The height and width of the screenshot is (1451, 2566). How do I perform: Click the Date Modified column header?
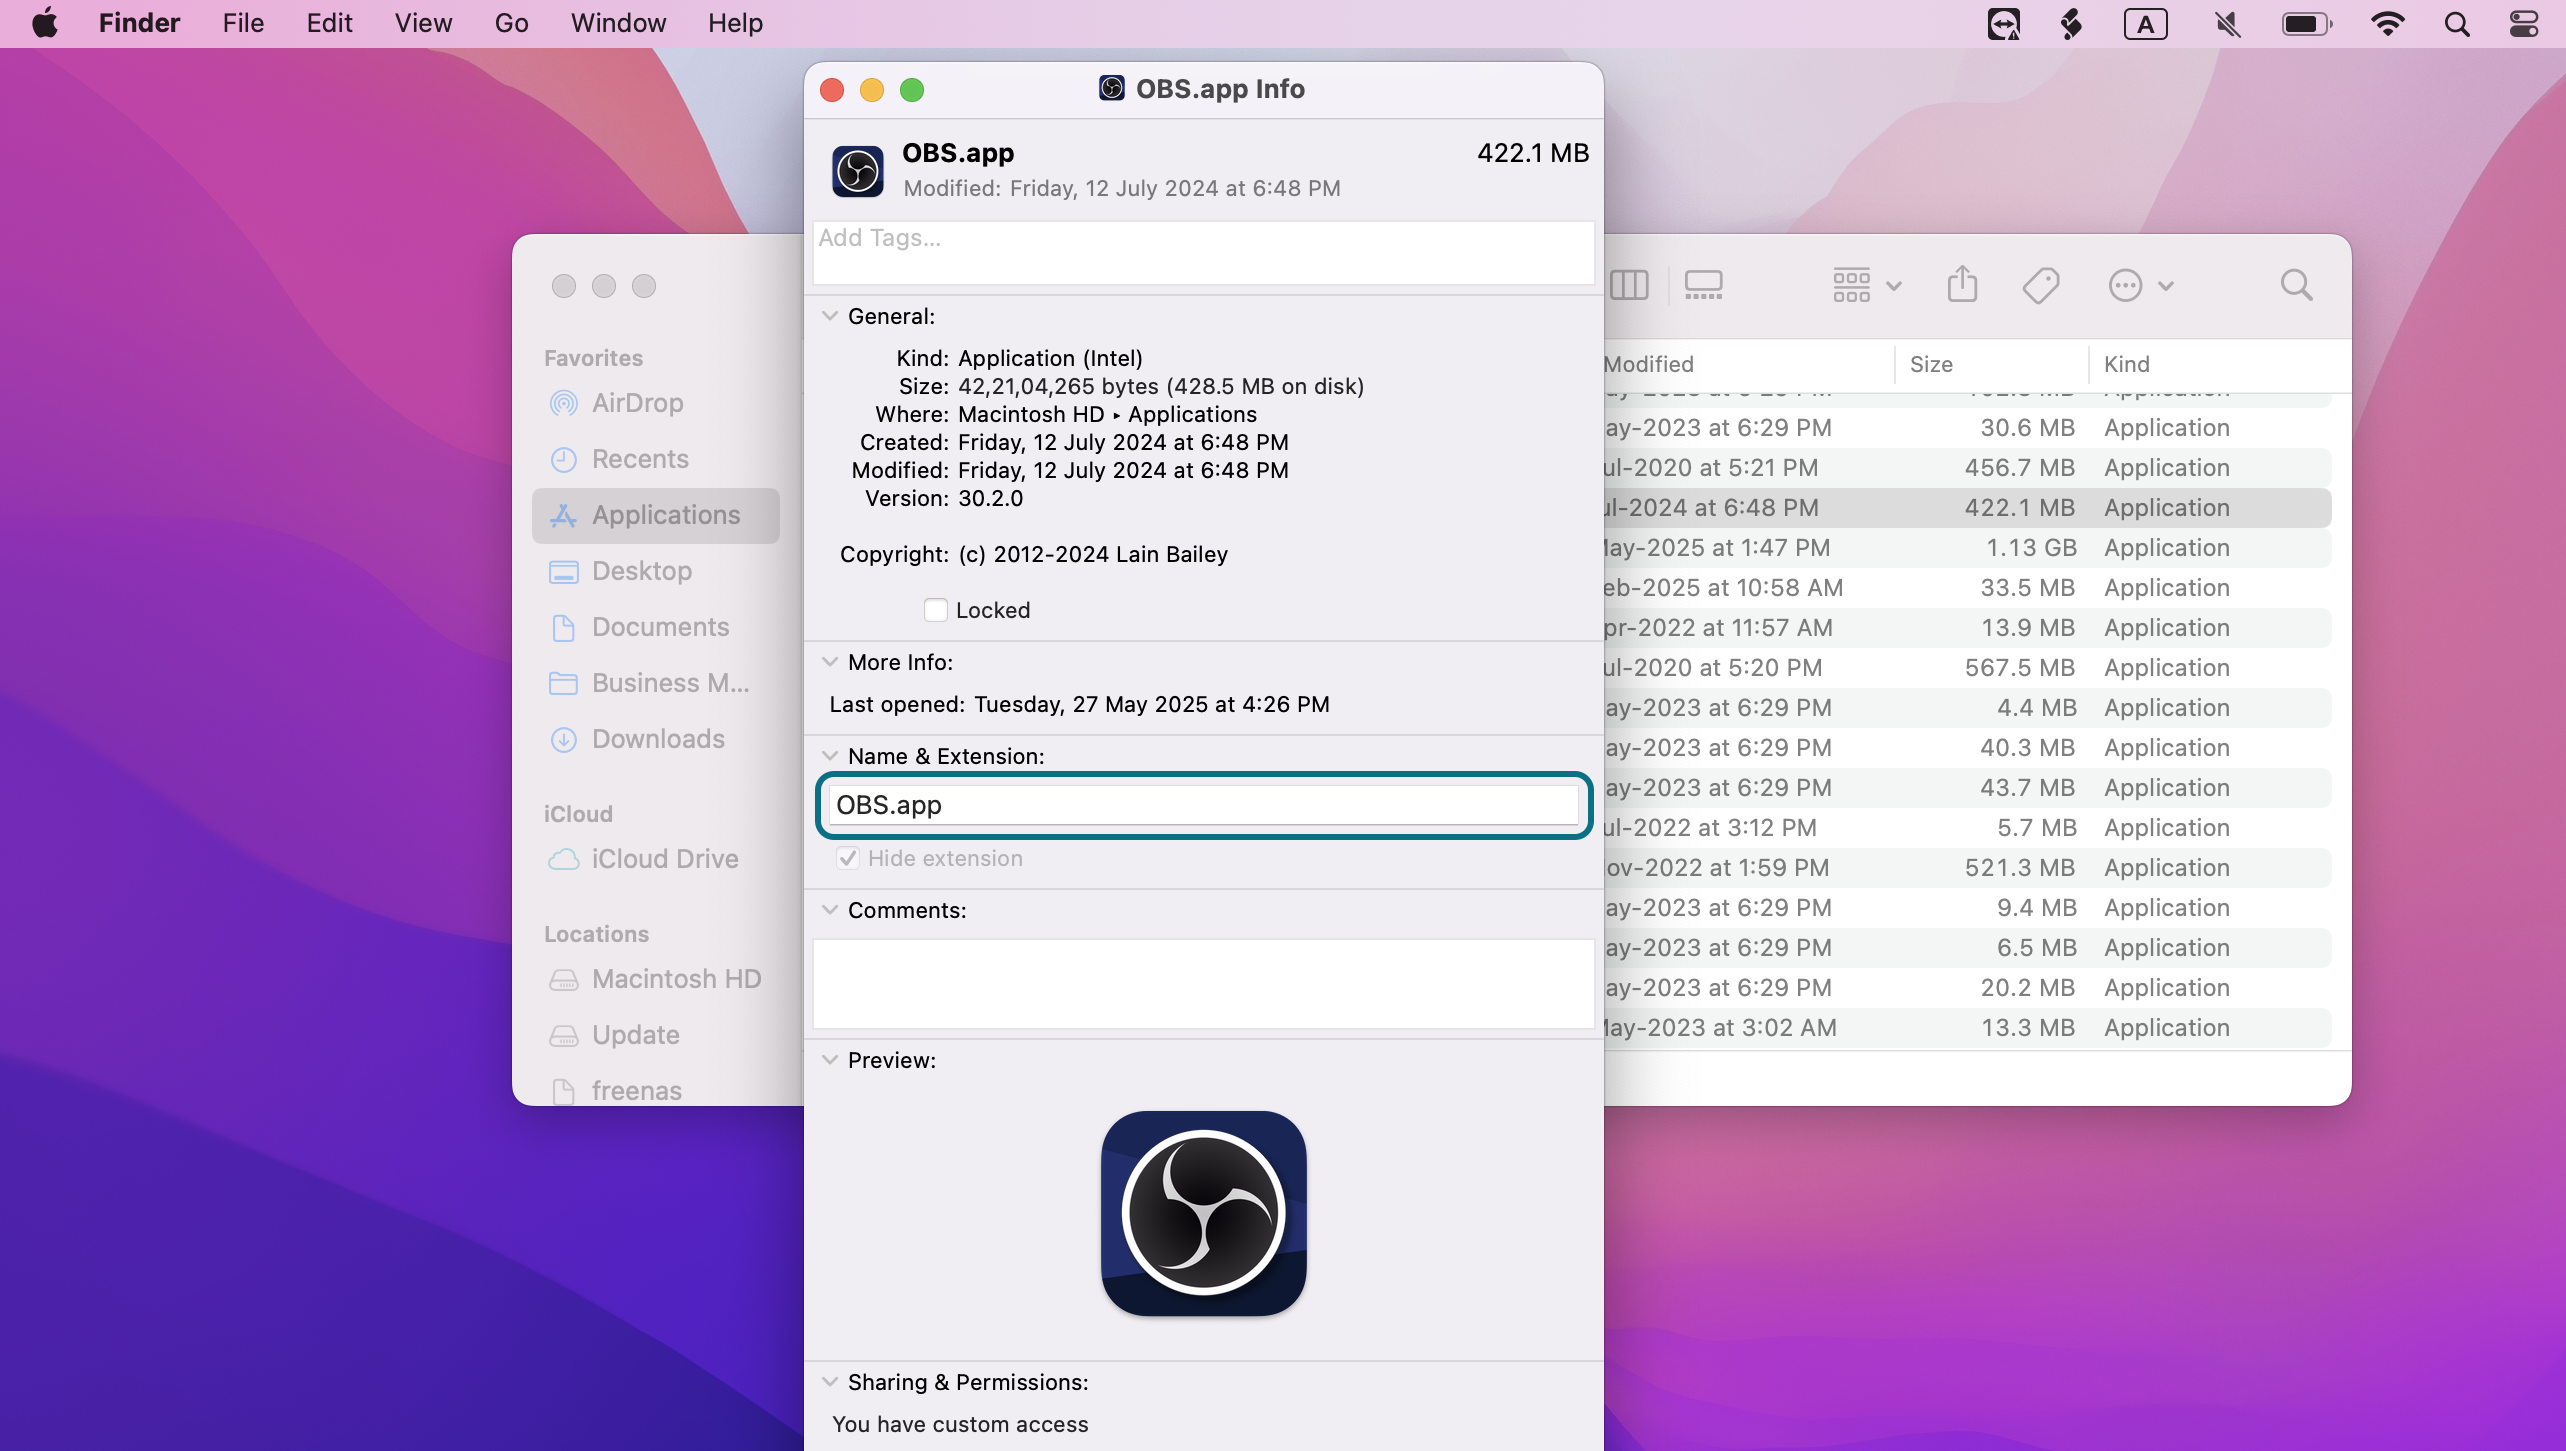[x=1748, y=364]
